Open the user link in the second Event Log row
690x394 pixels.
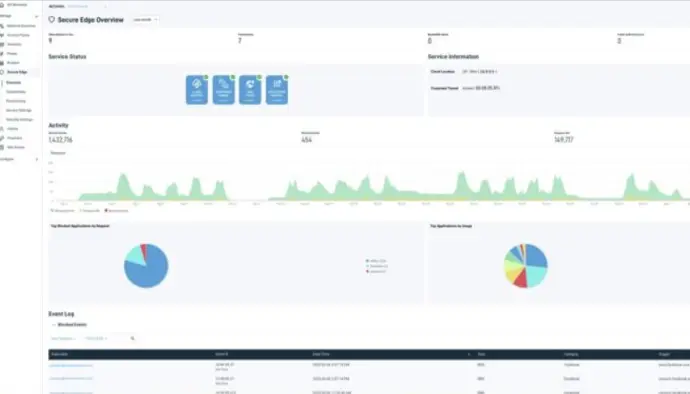(71, 379)
